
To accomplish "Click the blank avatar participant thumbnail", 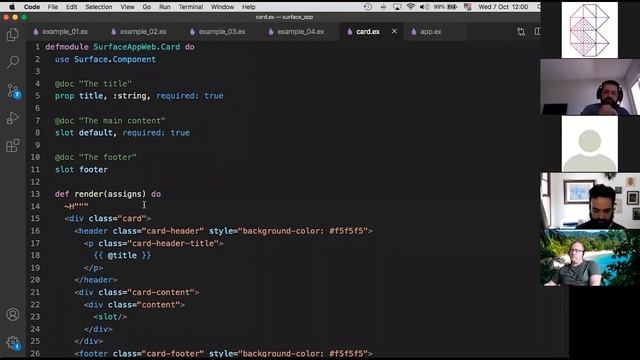I will [x=589, y=144].
